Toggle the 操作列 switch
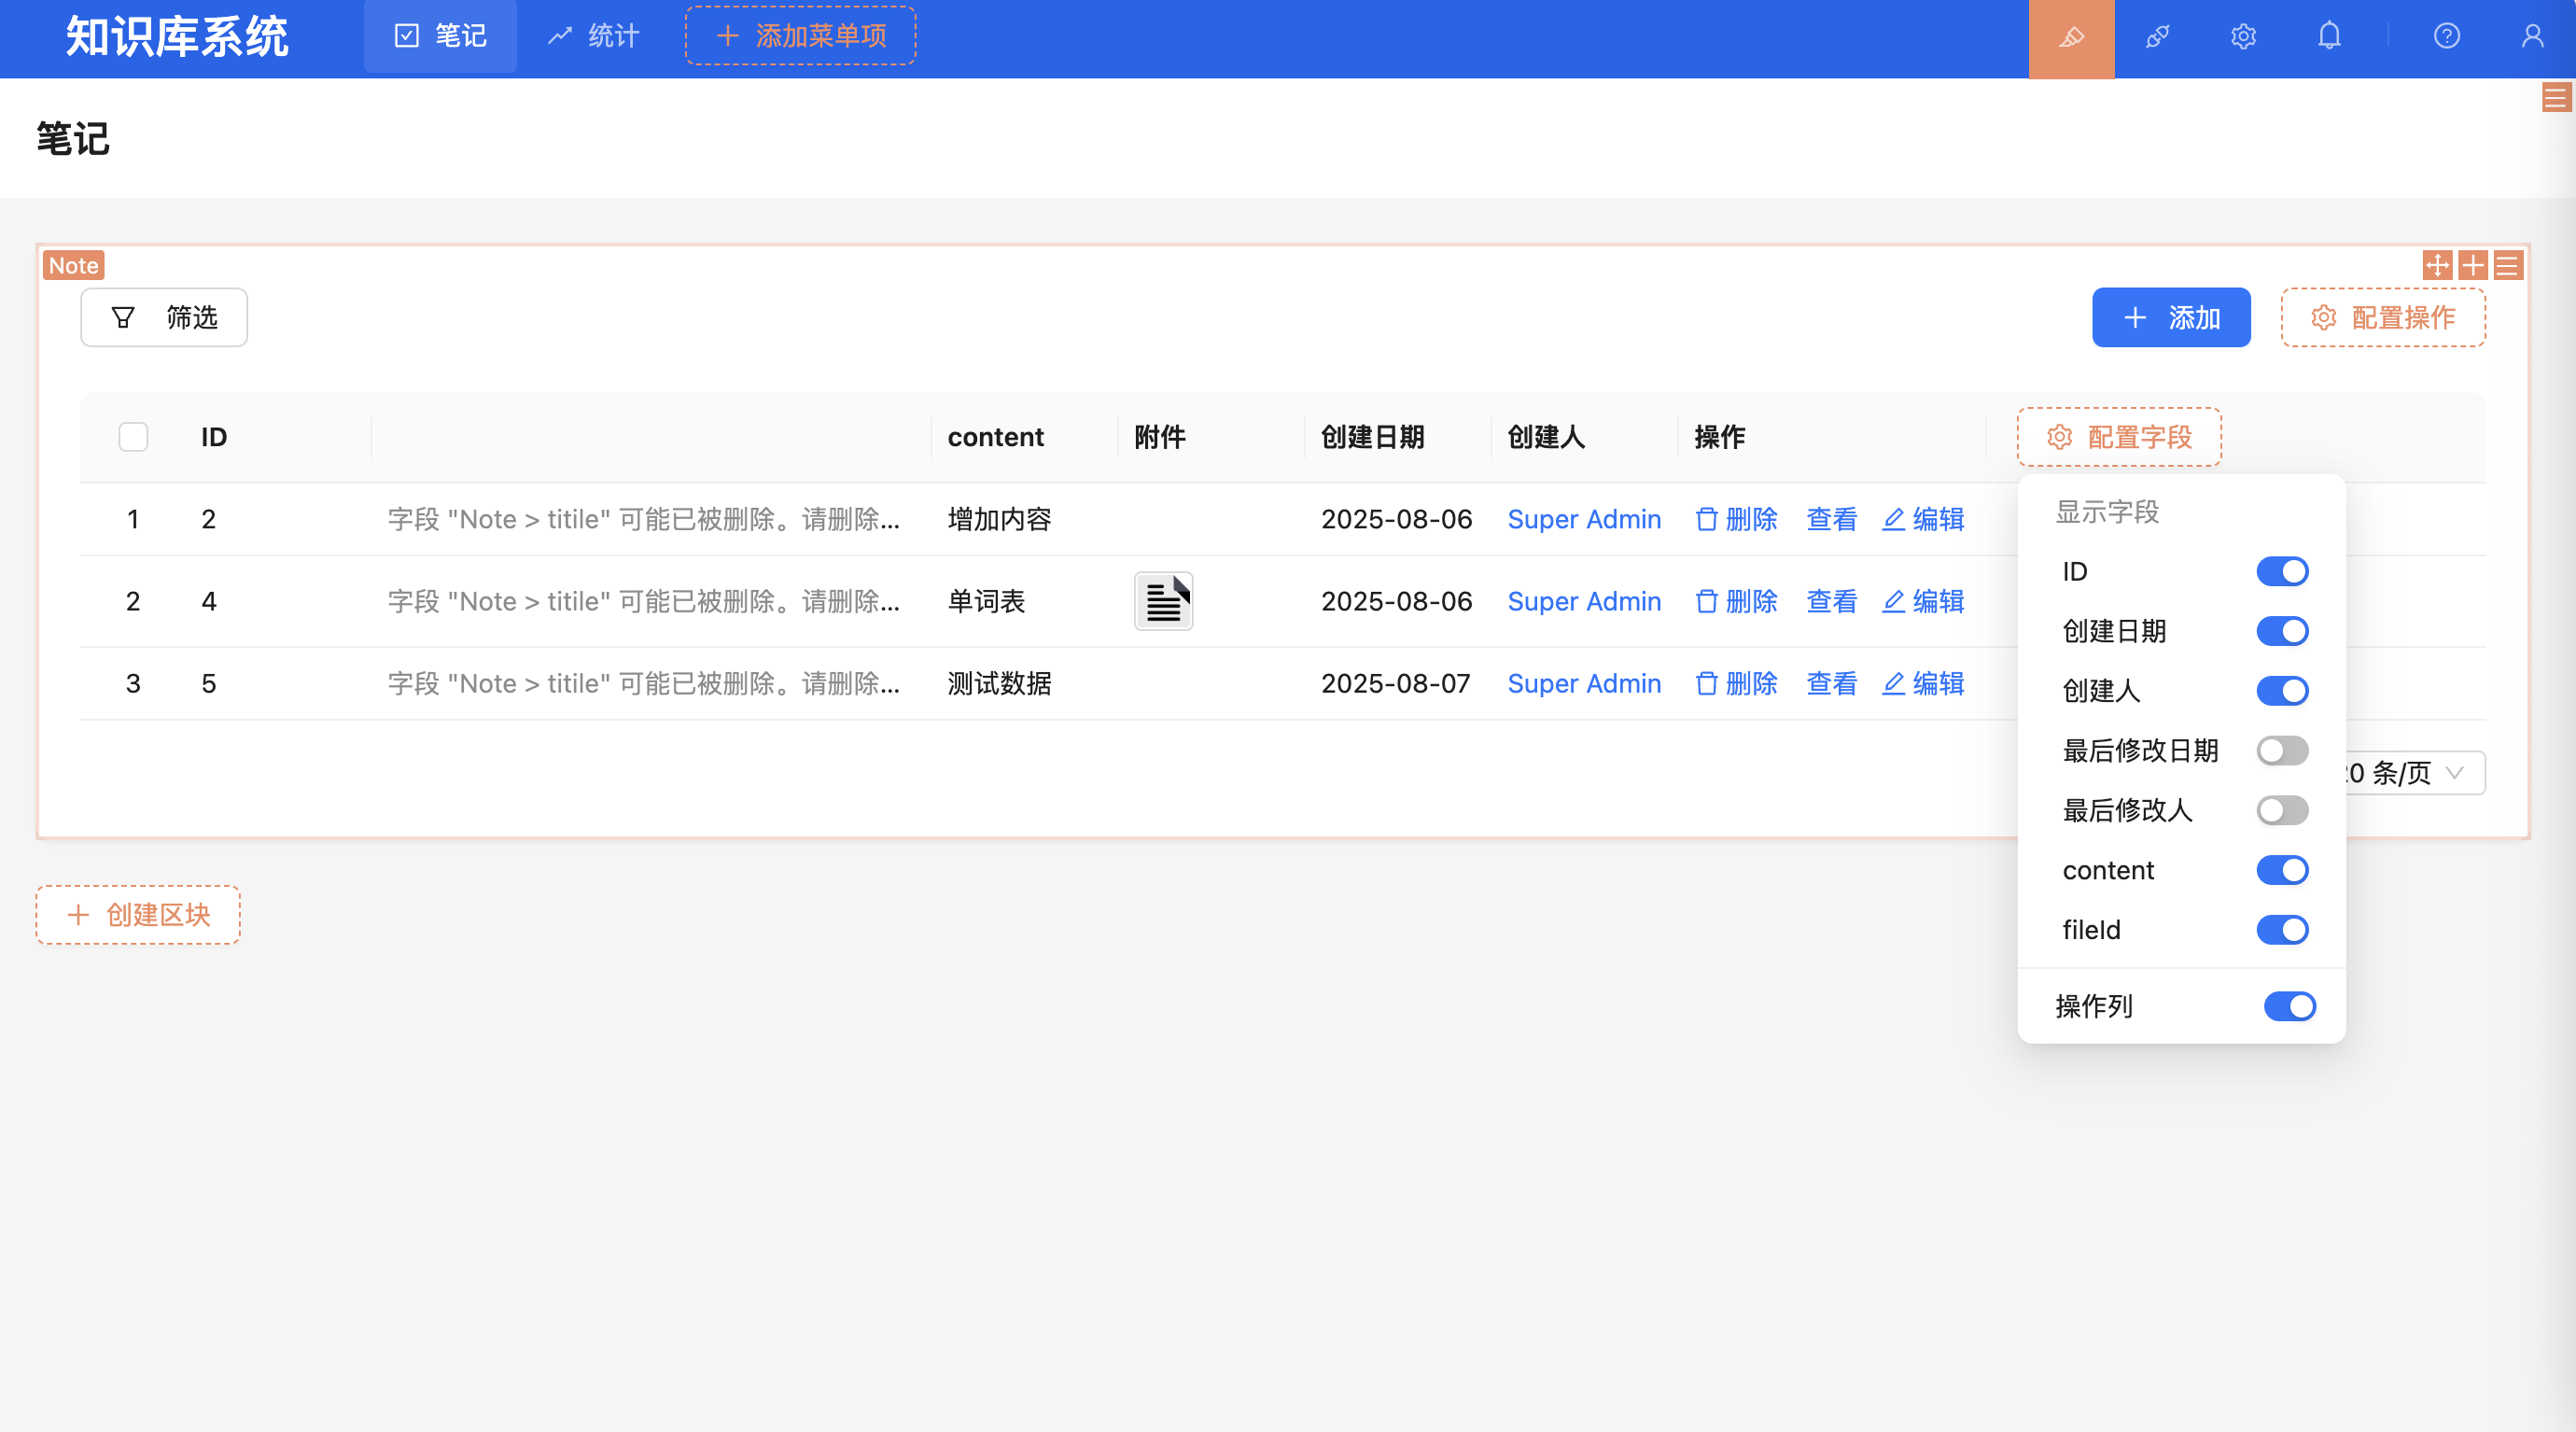Image resolution: width=2576 pixels, height=1432 pixels. point(2289,1006)
